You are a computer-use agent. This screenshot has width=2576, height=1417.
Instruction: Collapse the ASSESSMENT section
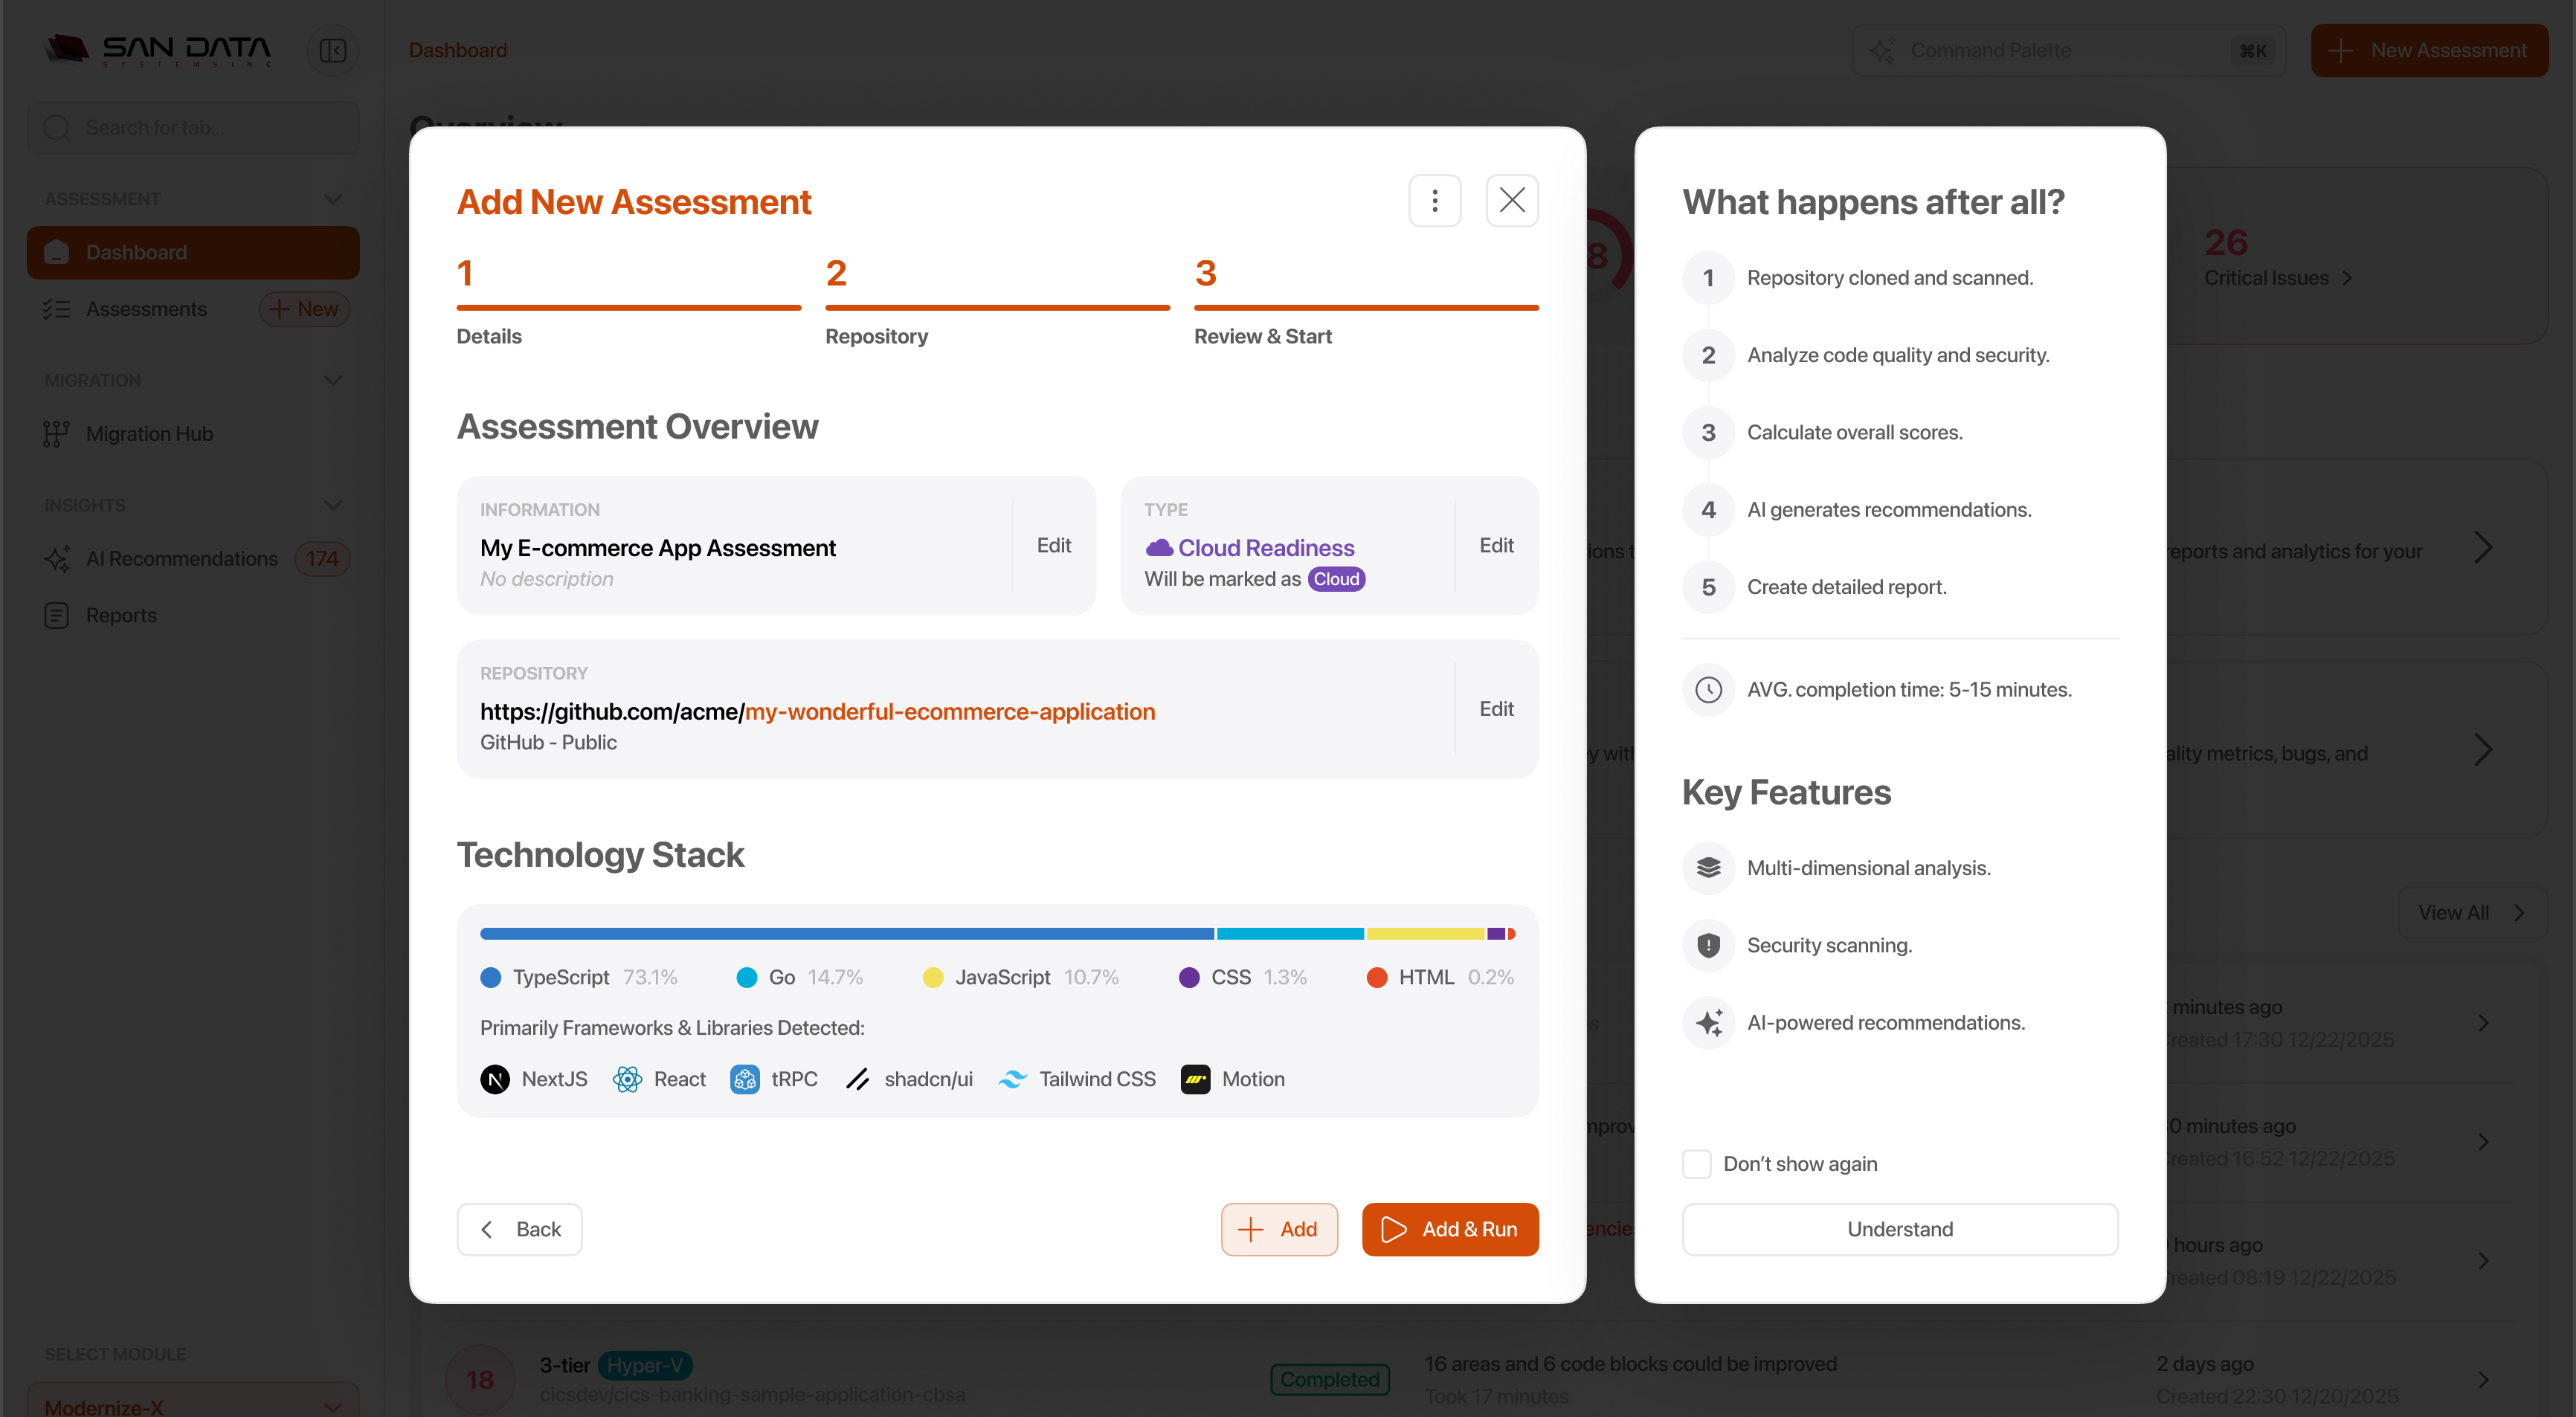click(333, 198)
